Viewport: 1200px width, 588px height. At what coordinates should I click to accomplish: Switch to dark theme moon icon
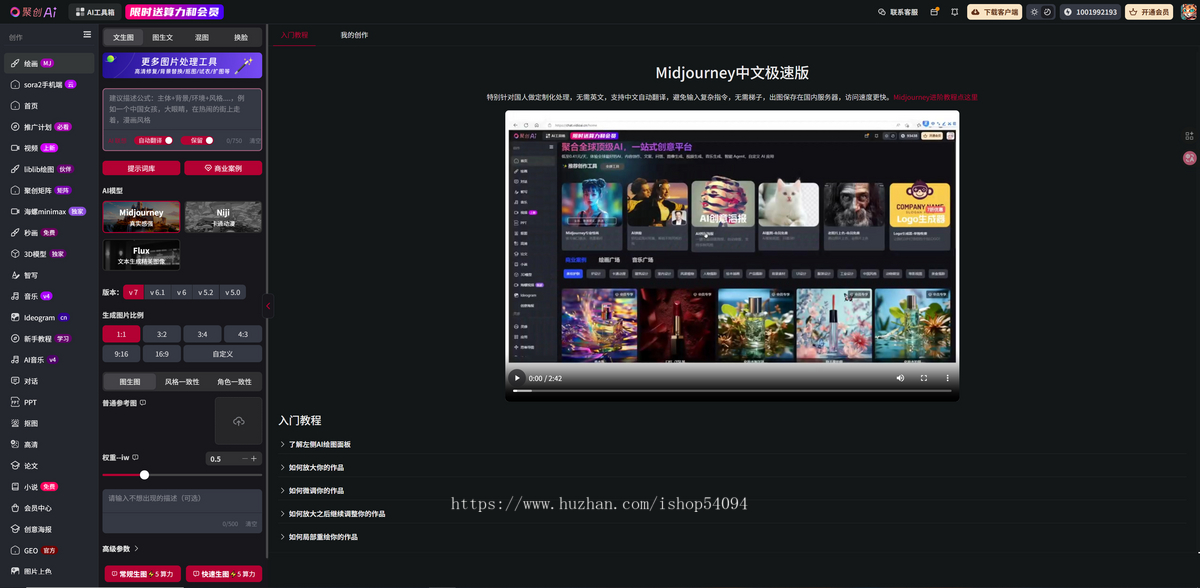[x=1047, y=12]
